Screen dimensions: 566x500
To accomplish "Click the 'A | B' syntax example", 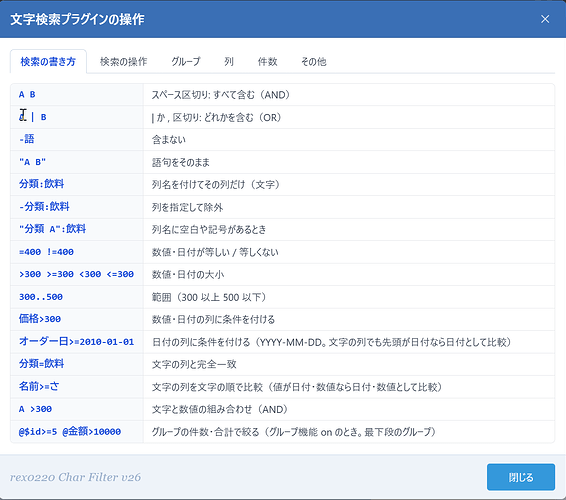I will click(x=32, y=117).
